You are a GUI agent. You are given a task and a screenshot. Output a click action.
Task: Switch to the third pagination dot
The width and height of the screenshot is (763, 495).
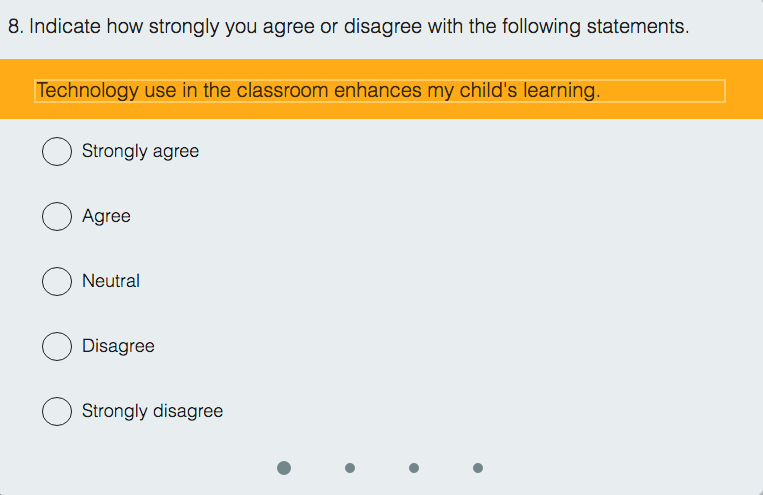click(x=414, y=468)
